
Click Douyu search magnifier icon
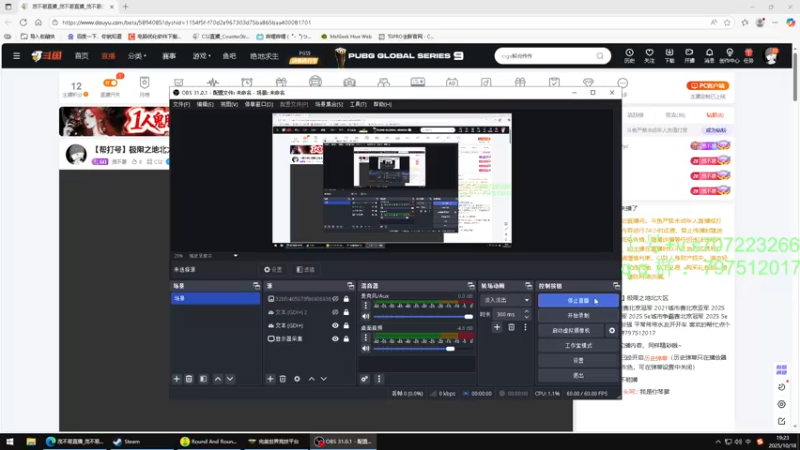click(600, 56)
